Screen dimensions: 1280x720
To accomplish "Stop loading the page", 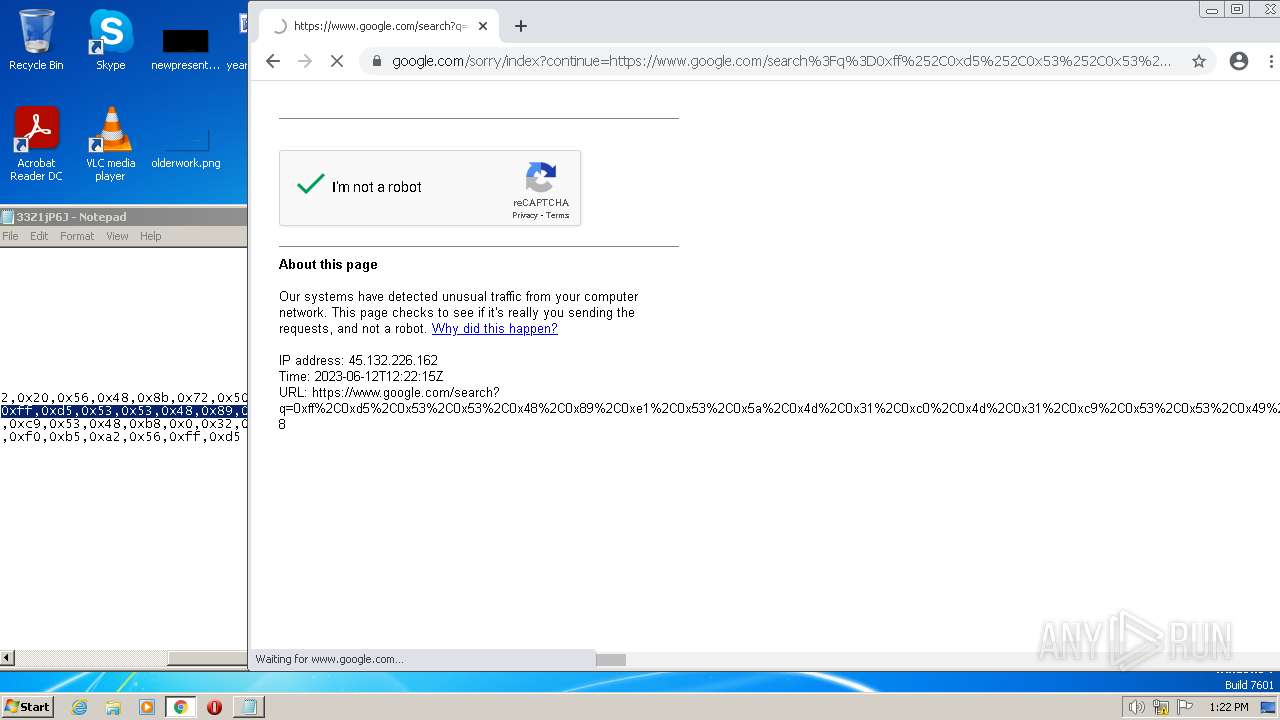I will click(337, 61).
